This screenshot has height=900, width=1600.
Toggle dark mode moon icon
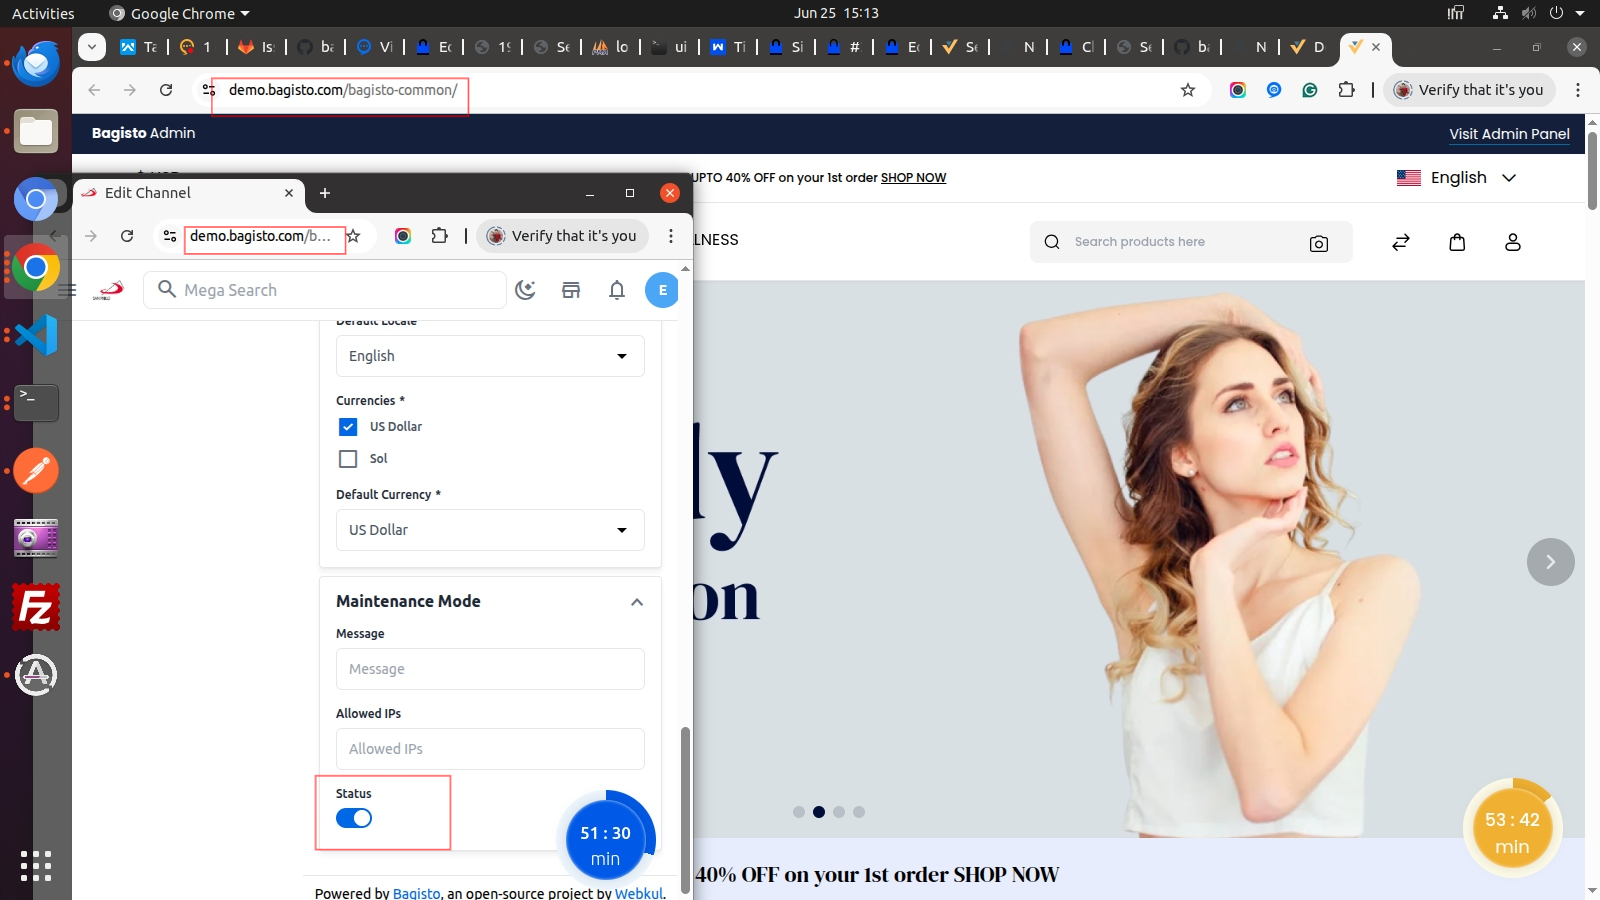[x=525, y=290]
